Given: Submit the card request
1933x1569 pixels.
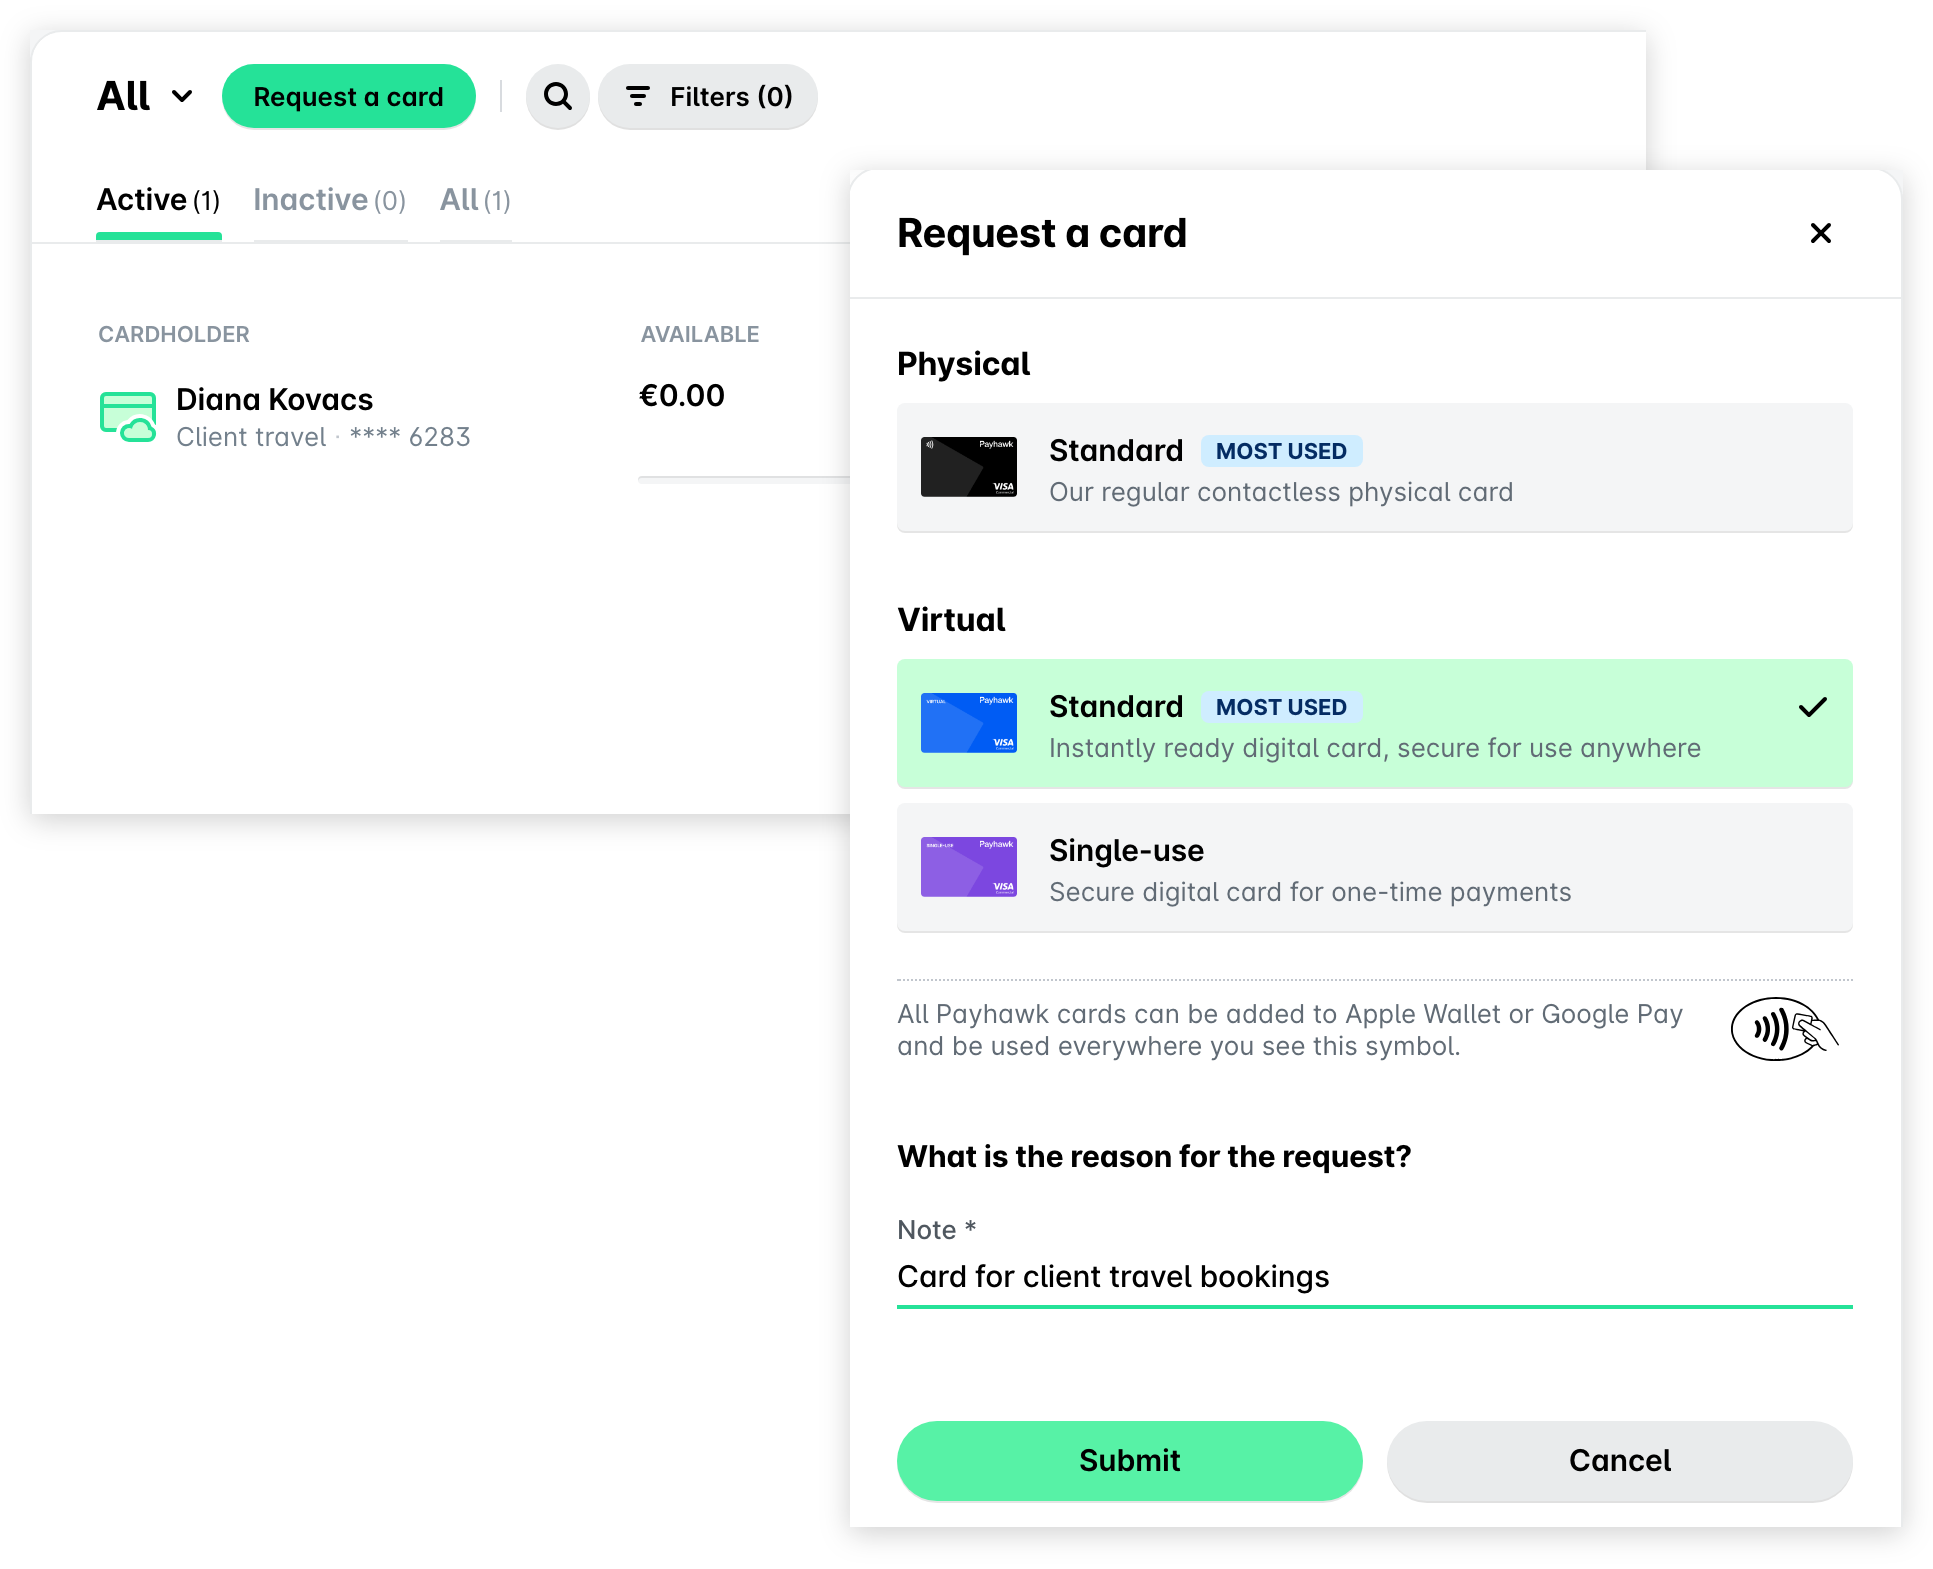Looking at the screenshot, I should click(1129, 1460).
